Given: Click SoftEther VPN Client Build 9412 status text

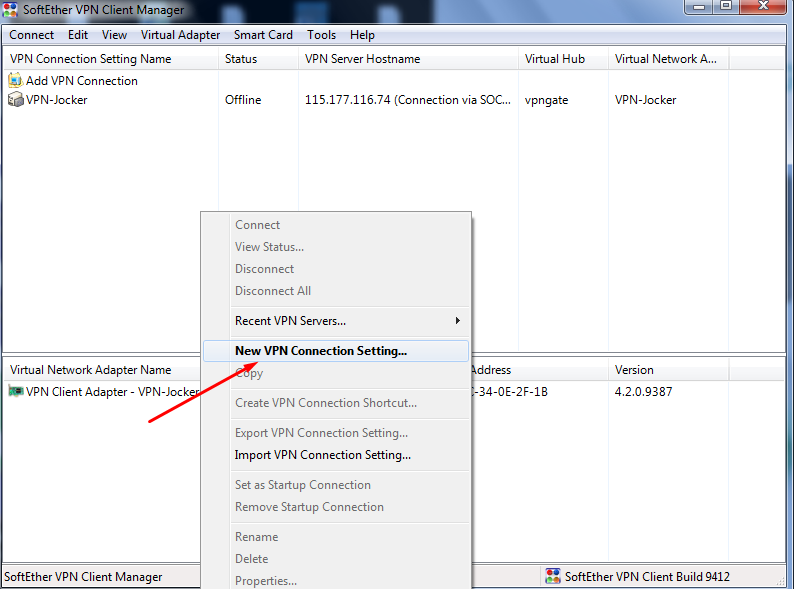Looking at the screenshot, I should [x=647, y=576].
